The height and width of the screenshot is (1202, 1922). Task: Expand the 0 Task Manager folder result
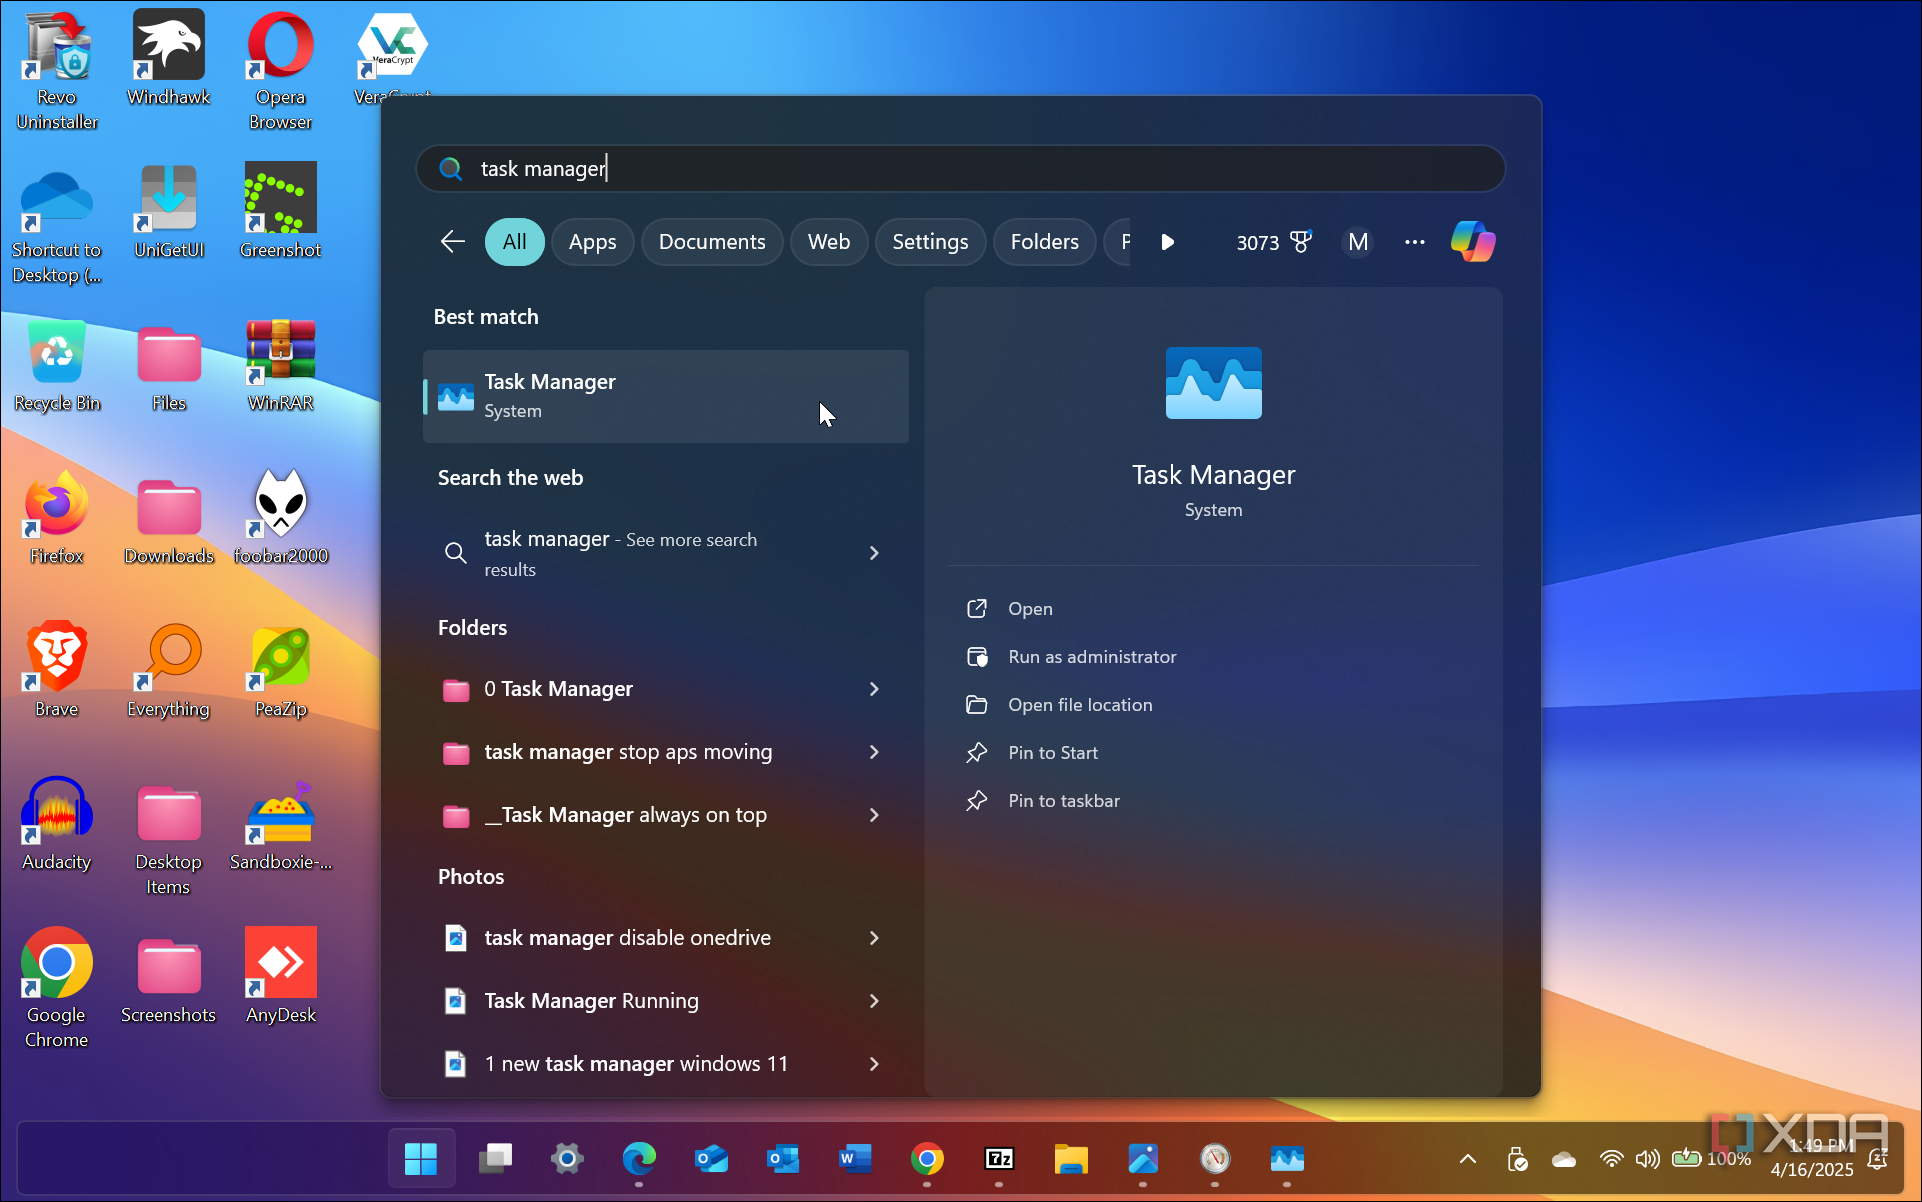pyautogui.click(x=874, y=689)
